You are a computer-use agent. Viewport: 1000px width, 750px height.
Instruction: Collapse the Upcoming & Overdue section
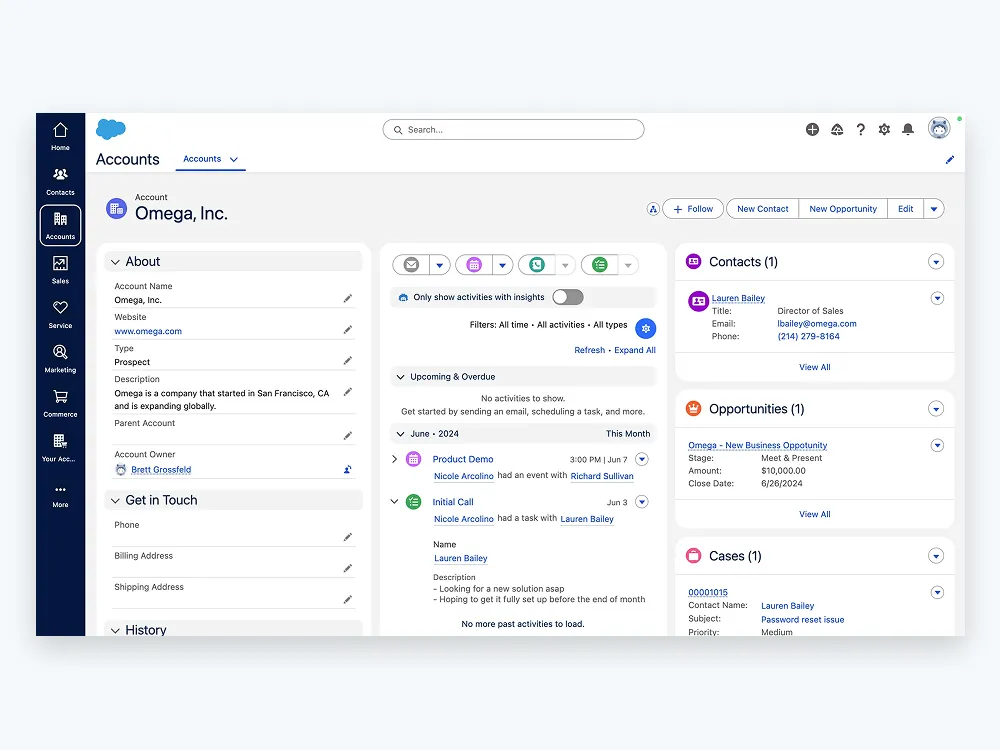[400, 377]
